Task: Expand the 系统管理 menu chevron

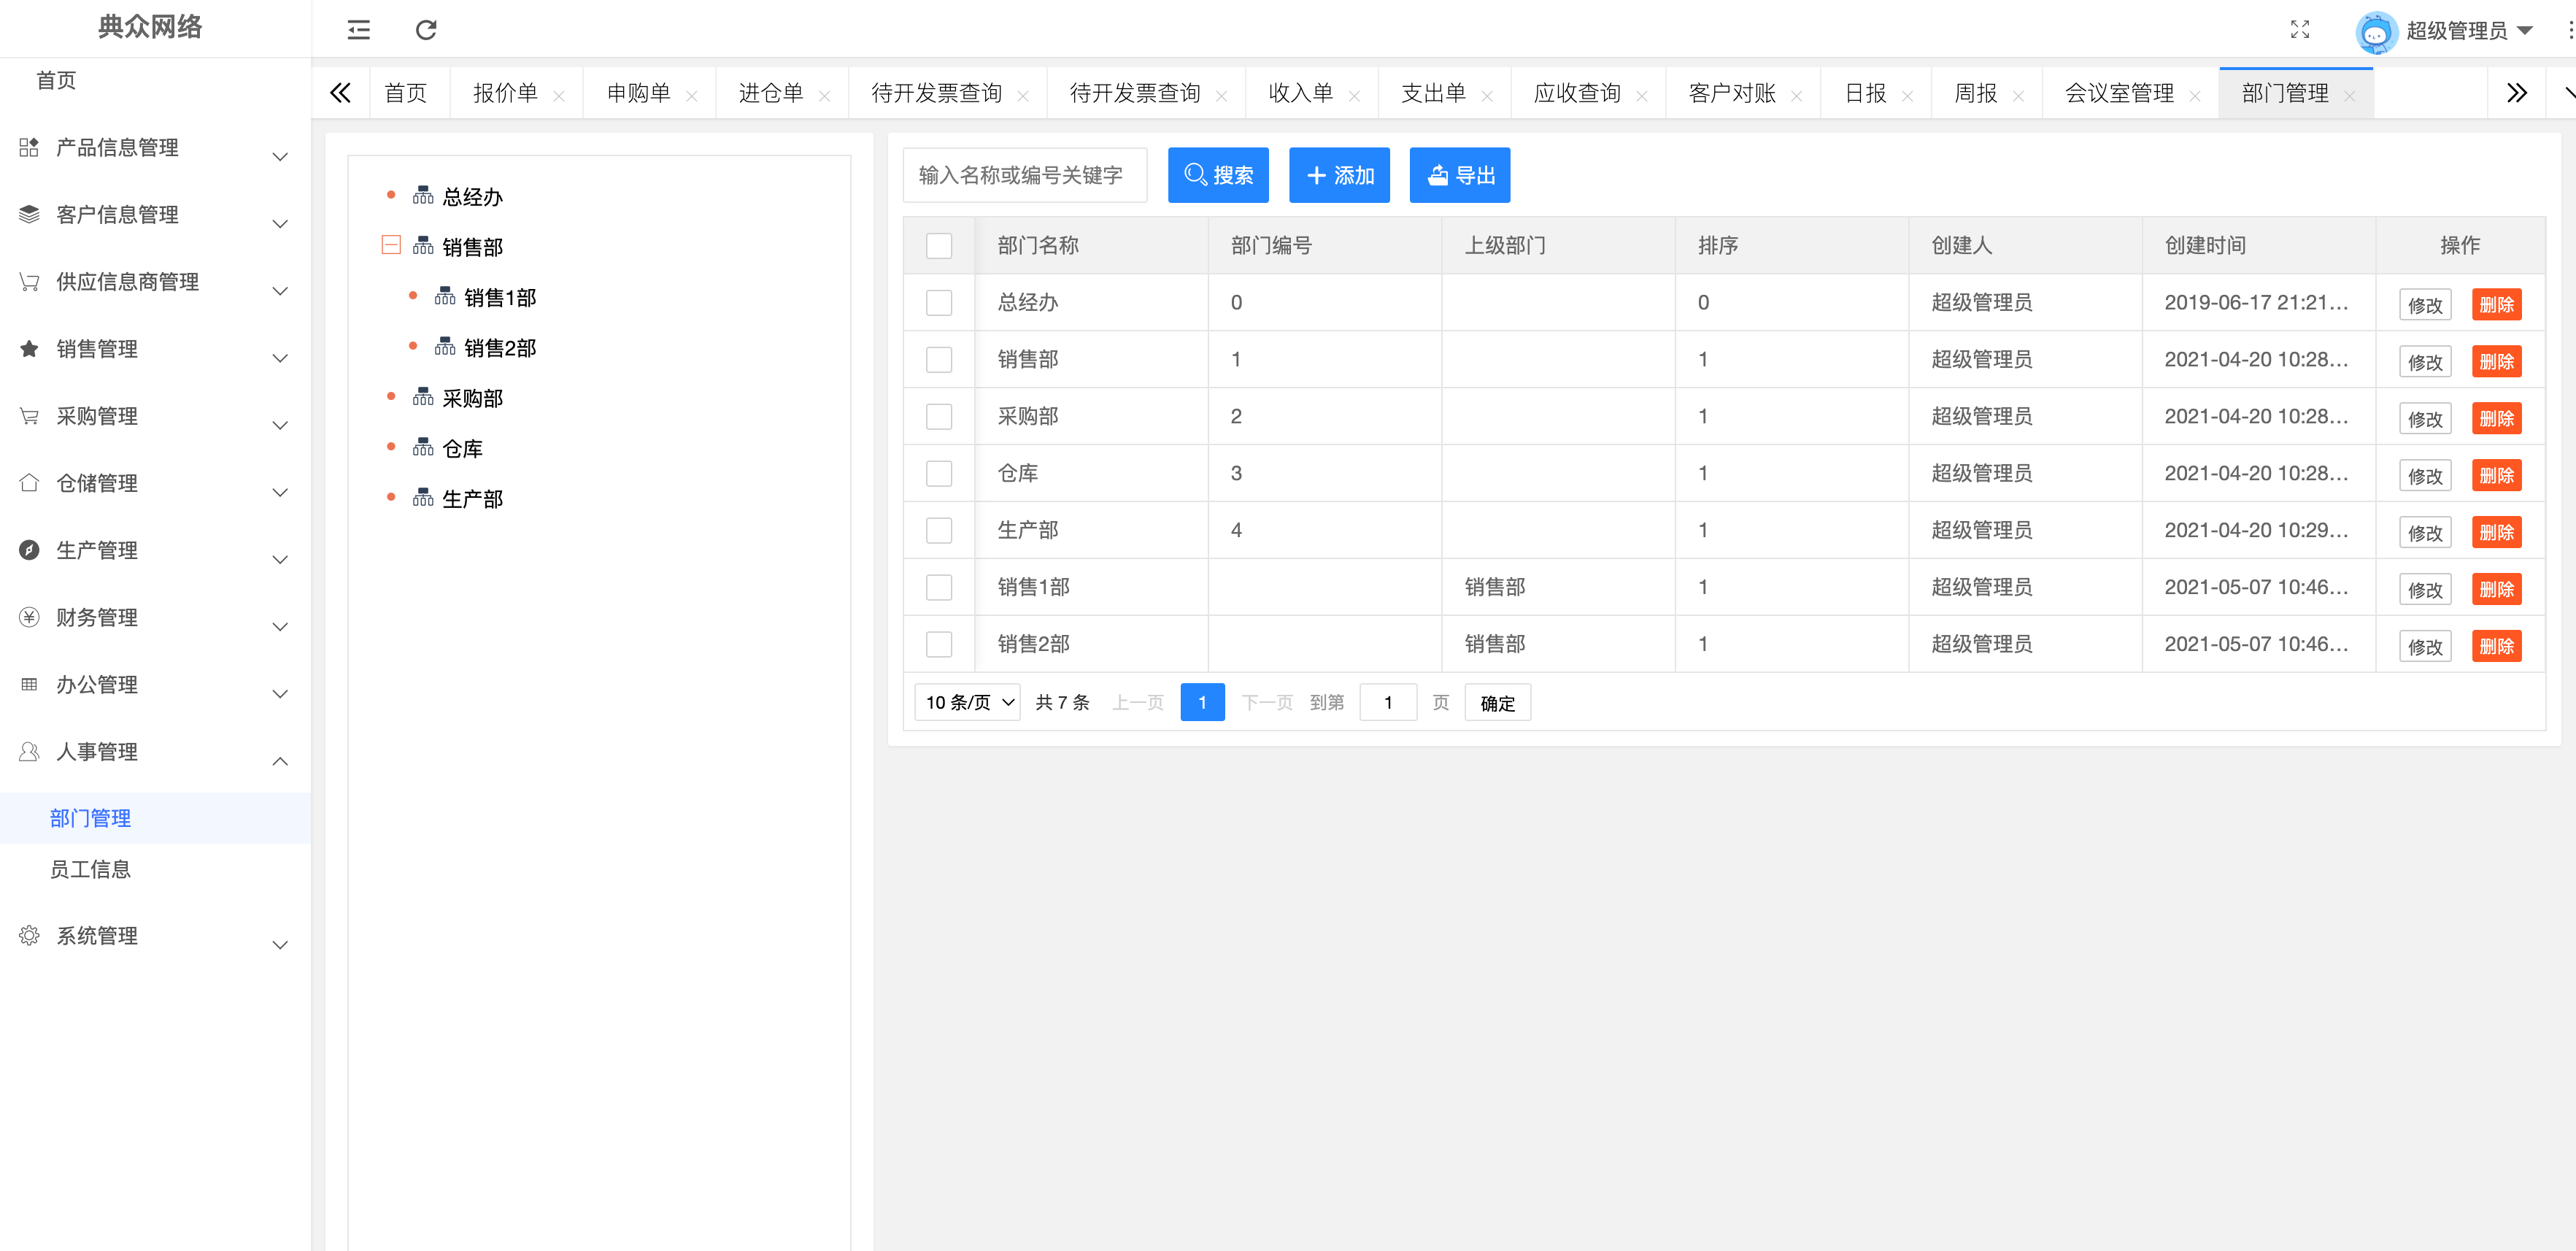Action: click(280, 944)
